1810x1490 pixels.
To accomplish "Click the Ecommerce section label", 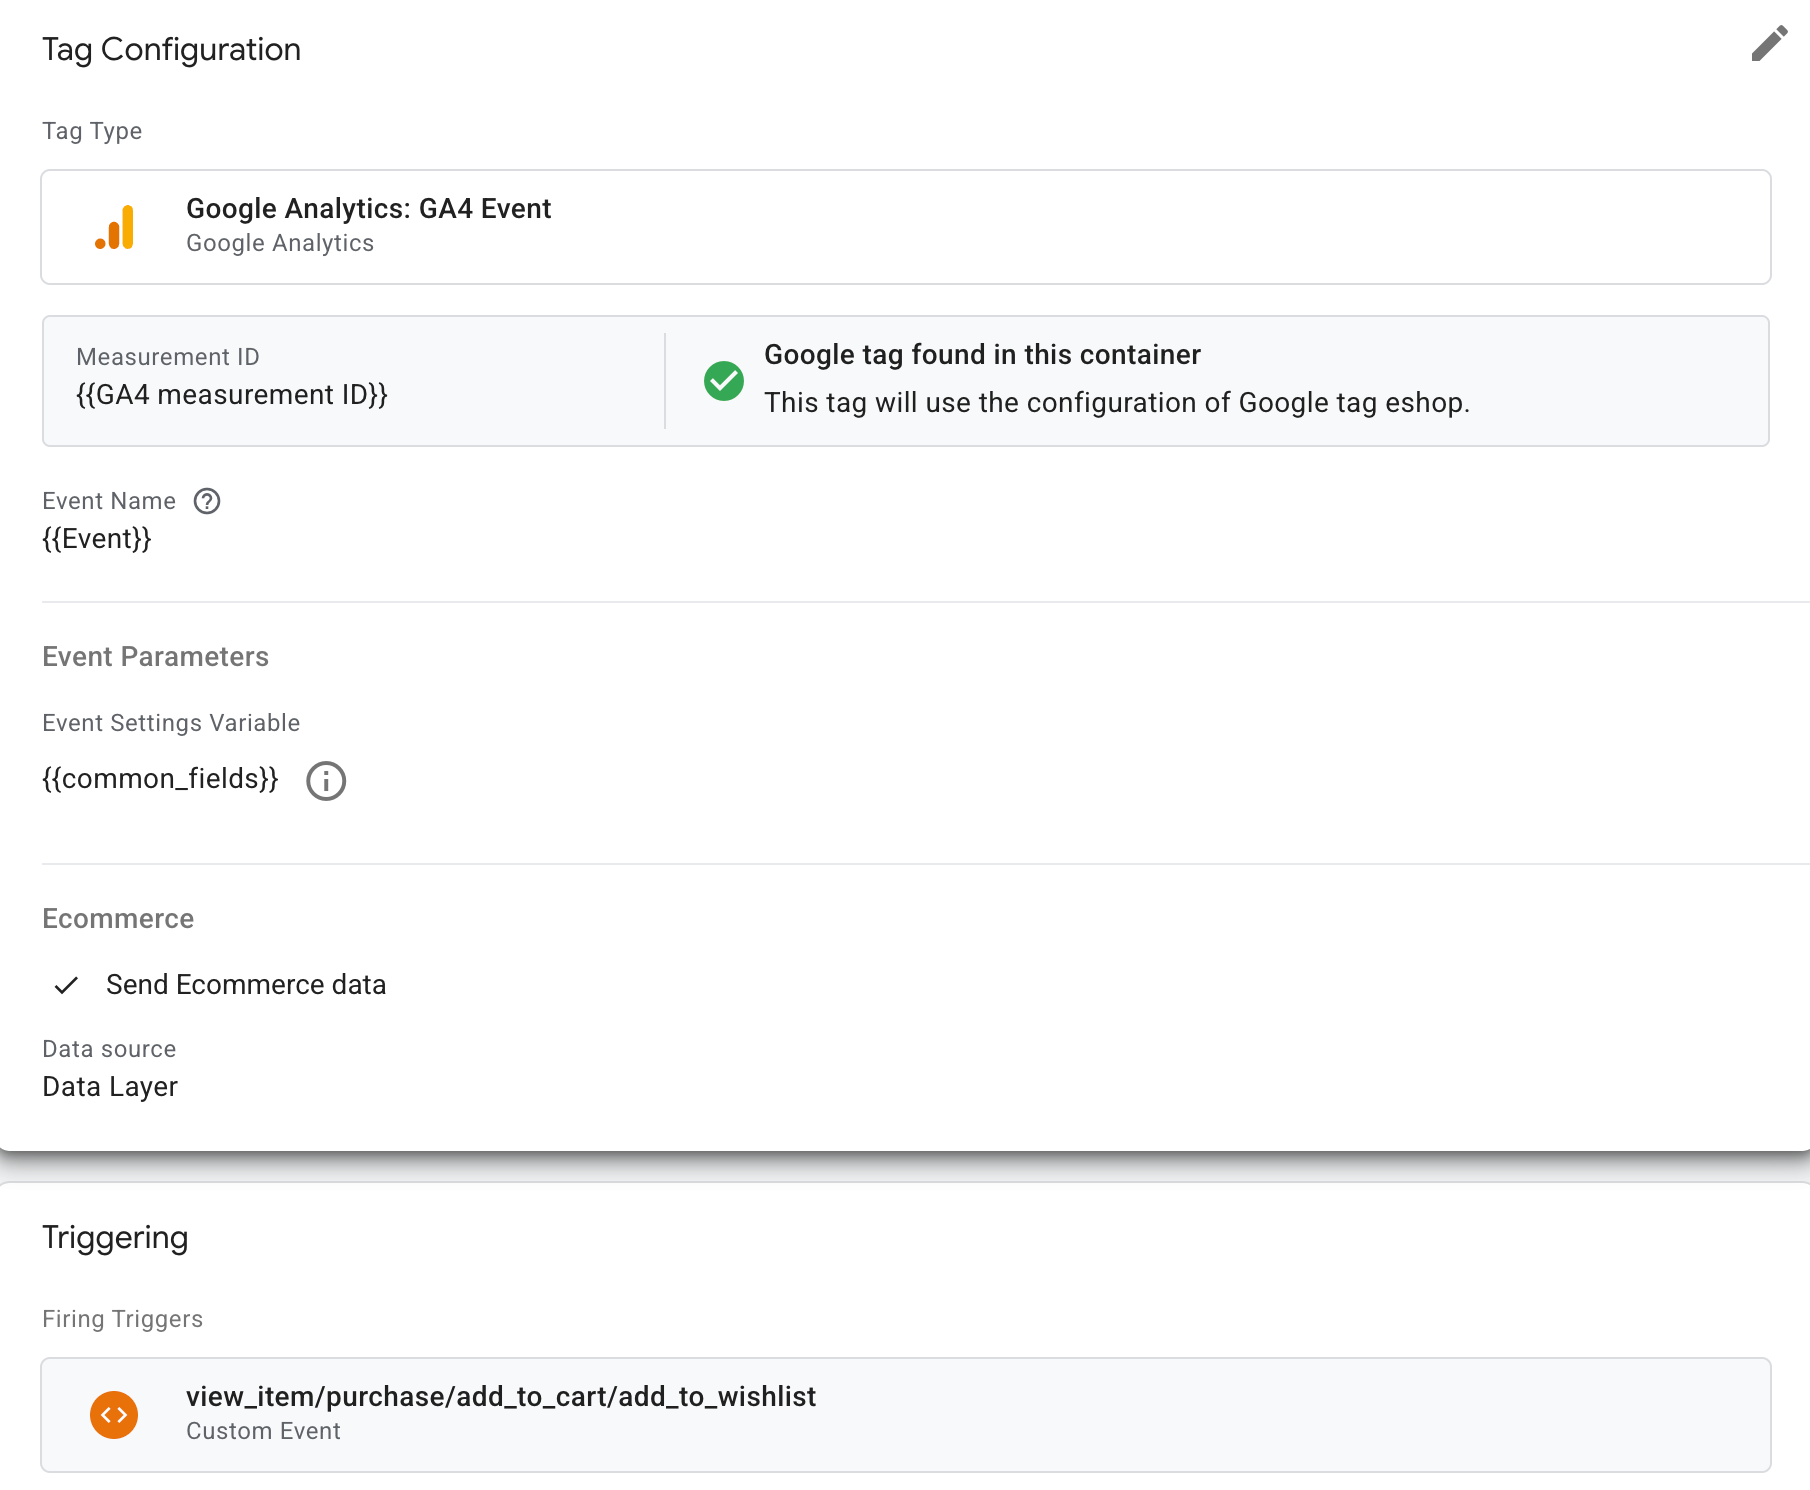I will pos(118,919).
